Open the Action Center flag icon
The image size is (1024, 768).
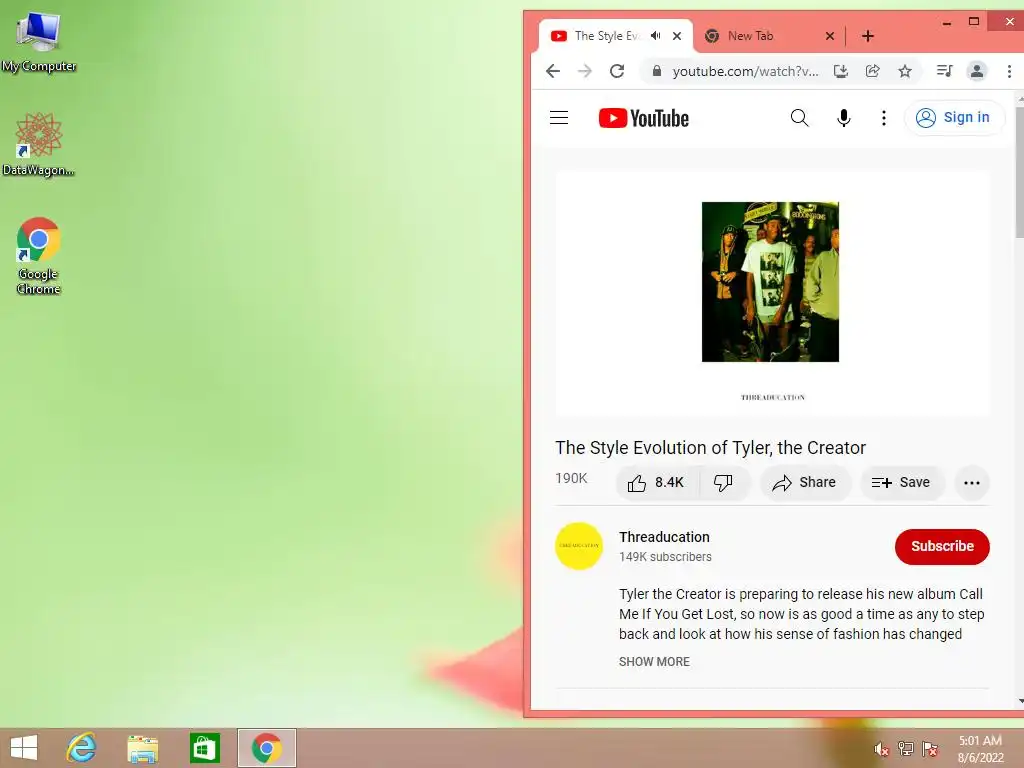(x=930, y=749)
